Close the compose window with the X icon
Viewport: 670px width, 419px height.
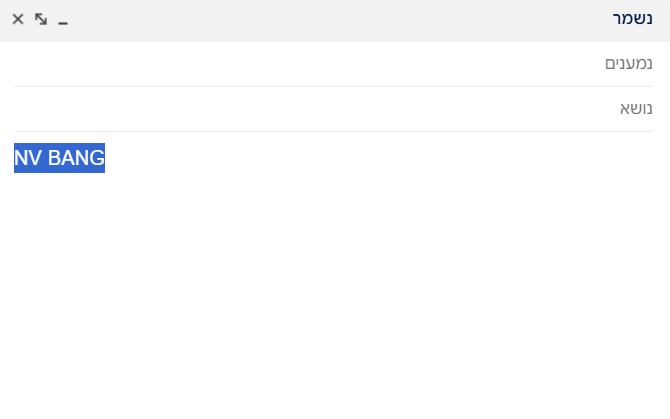[18, 19]
